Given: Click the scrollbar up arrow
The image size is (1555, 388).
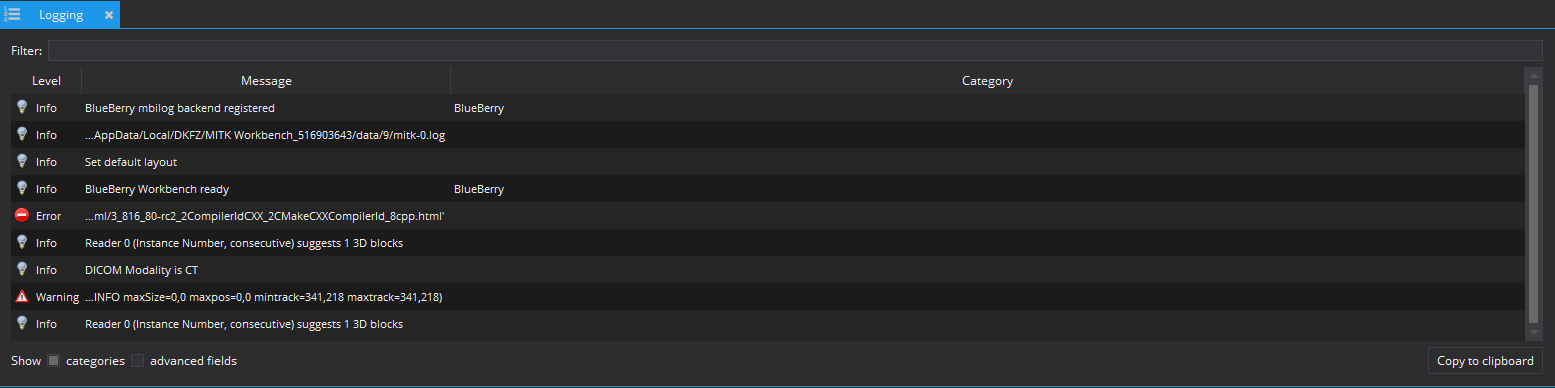Looking at the screenshot, I should (1534, 74).
